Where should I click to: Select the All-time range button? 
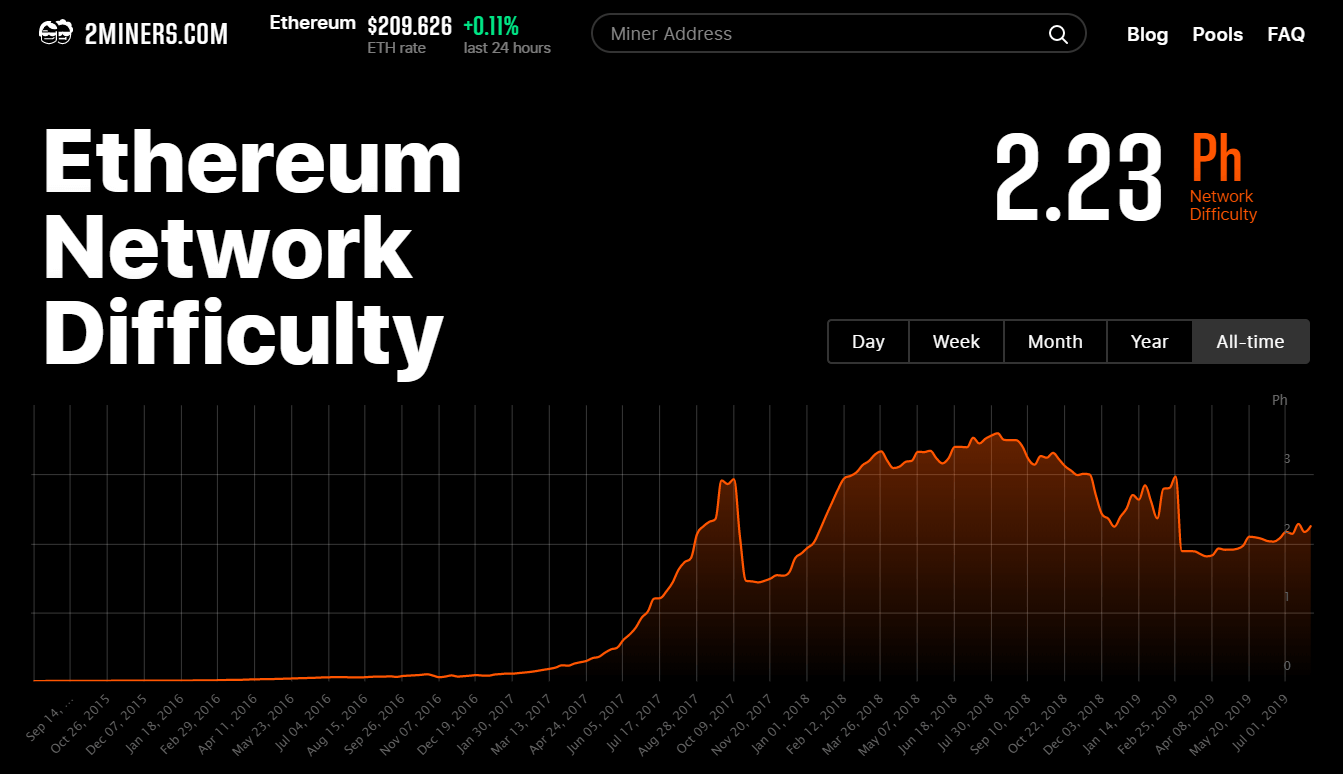(1250, 342)
